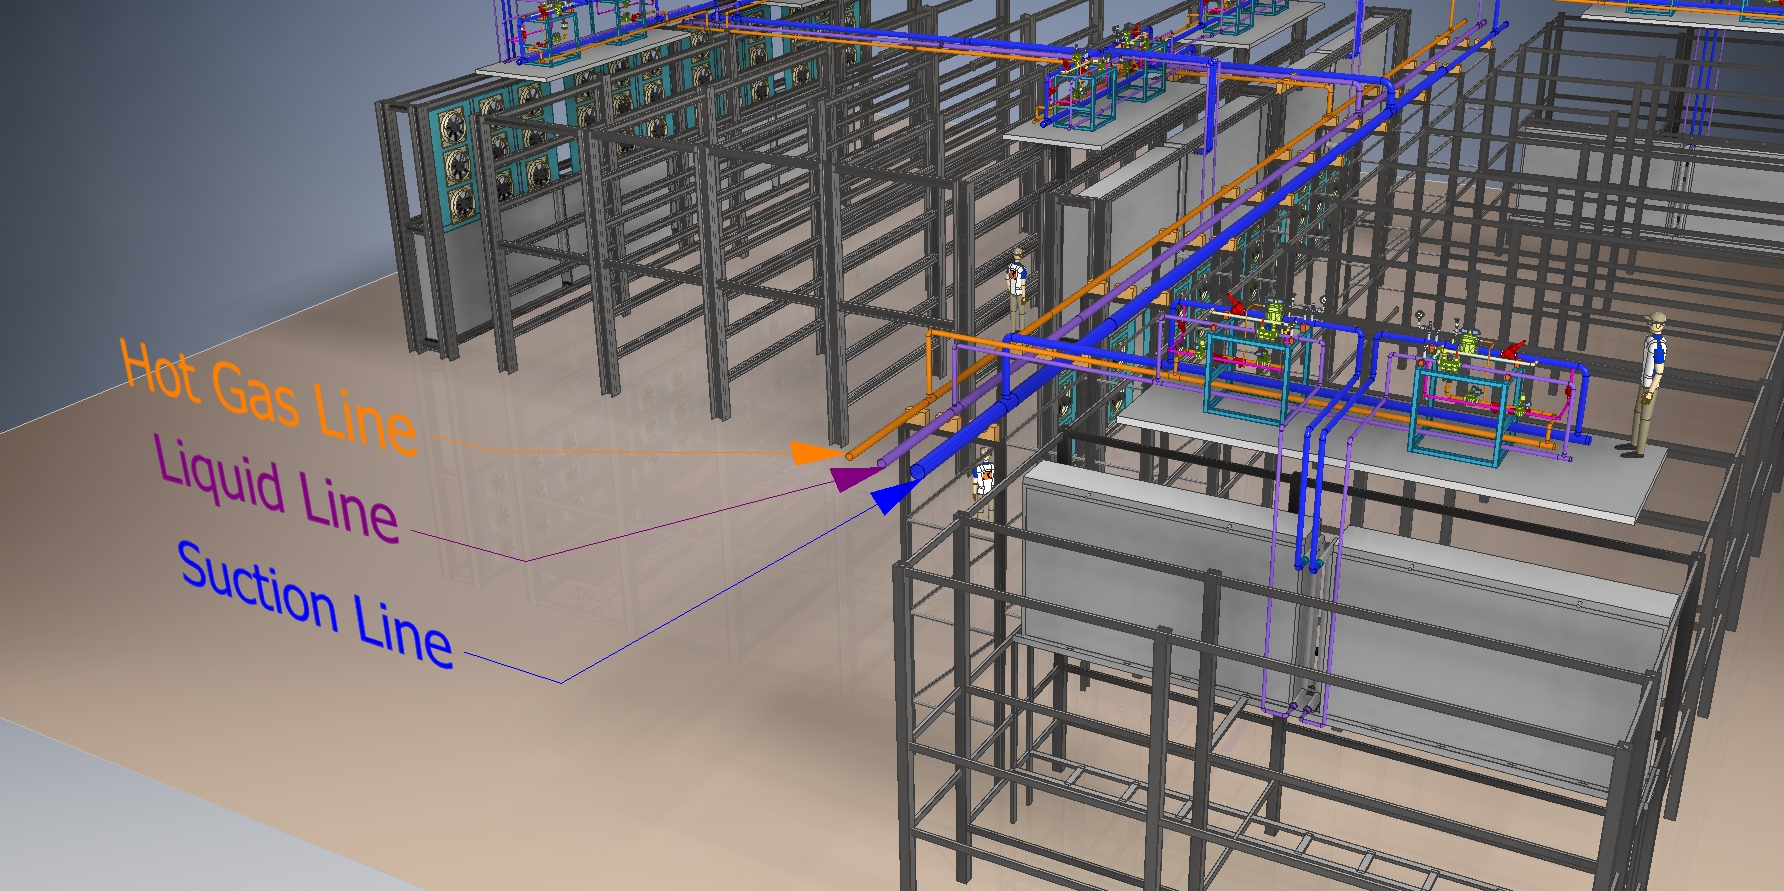Viewport: 1784px width, 891px height.
Task: Select the "Hot Gas Line" orange label
Action: tap(268, 398)
